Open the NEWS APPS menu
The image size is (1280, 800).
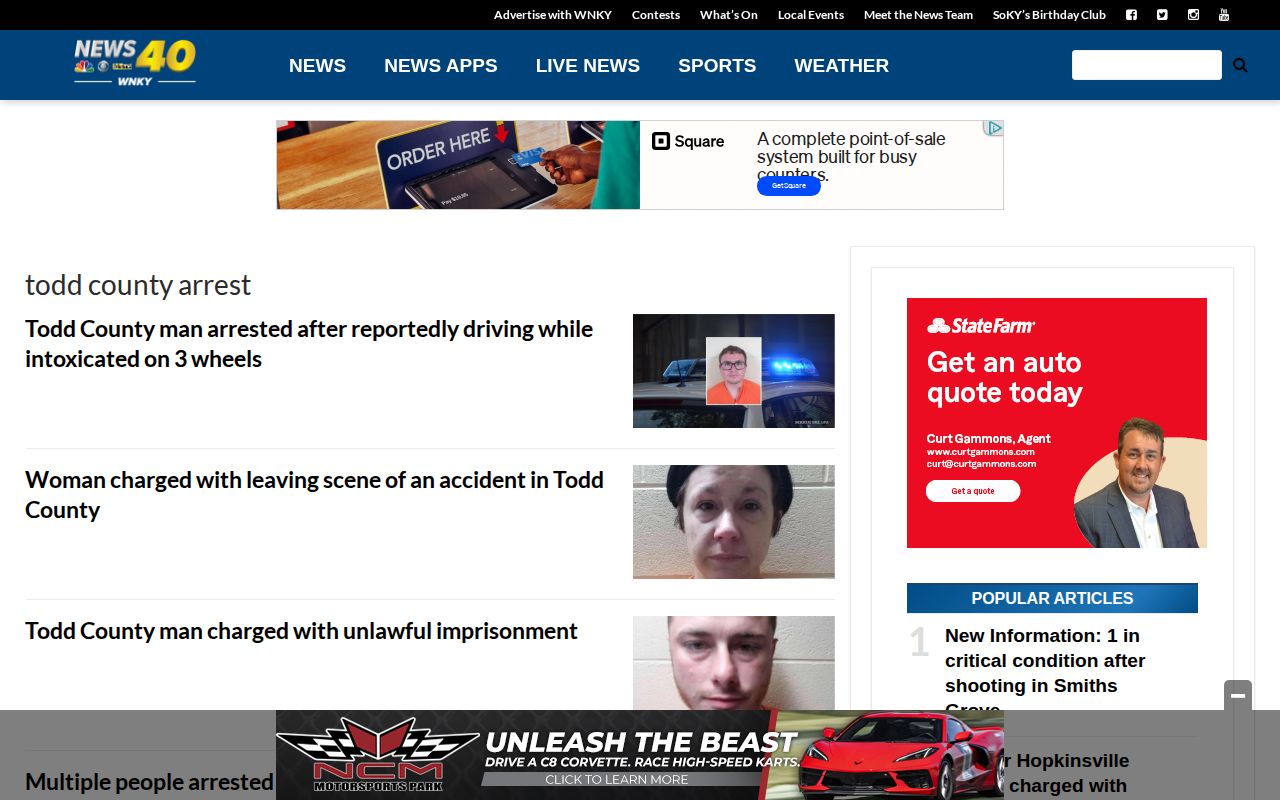tap(441, 66)
